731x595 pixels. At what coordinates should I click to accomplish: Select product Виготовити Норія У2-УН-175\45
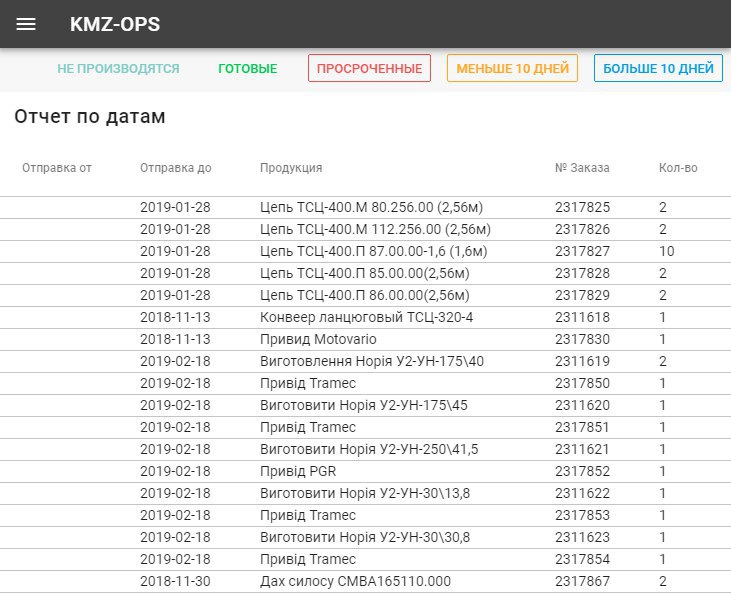click(x=364, y=405)
